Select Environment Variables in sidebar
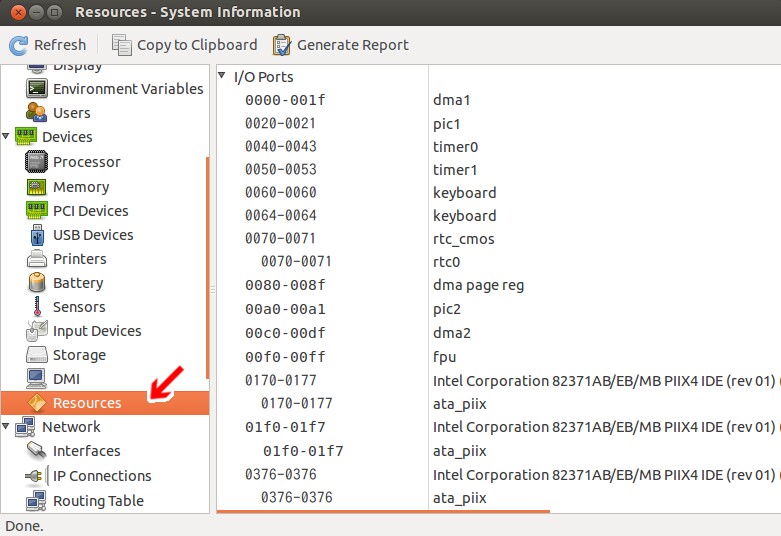This screenshot has width=781, height=536. click(127, 89)
